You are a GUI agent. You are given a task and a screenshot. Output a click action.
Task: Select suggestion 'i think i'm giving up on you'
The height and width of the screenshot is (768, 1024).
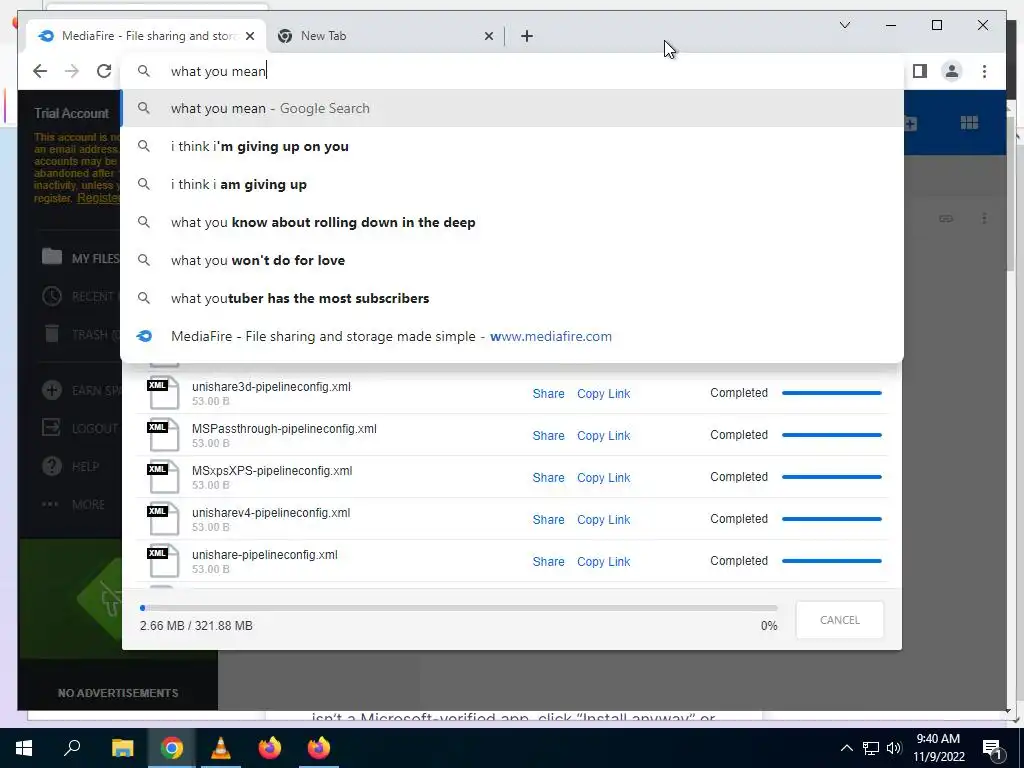pos(512,146)
